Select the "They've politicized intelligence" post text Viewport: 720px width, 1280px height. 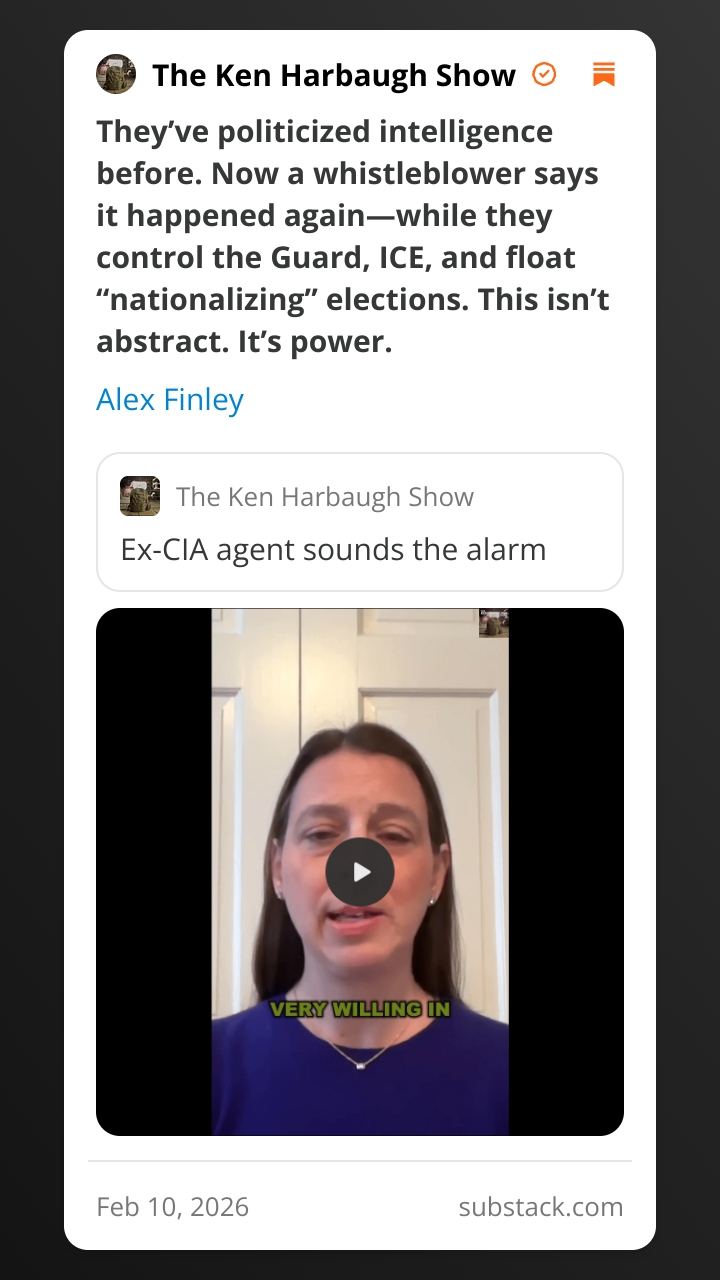[x=353, y=236]
